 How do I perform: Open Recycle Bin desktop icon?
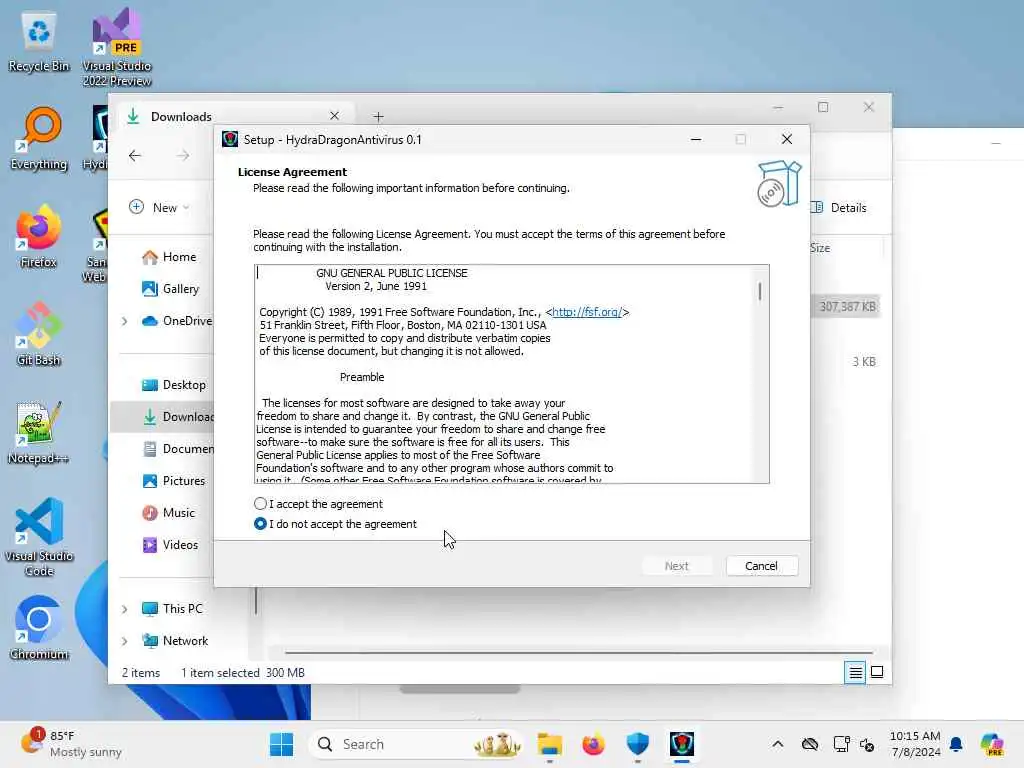[x=39, y=42]
